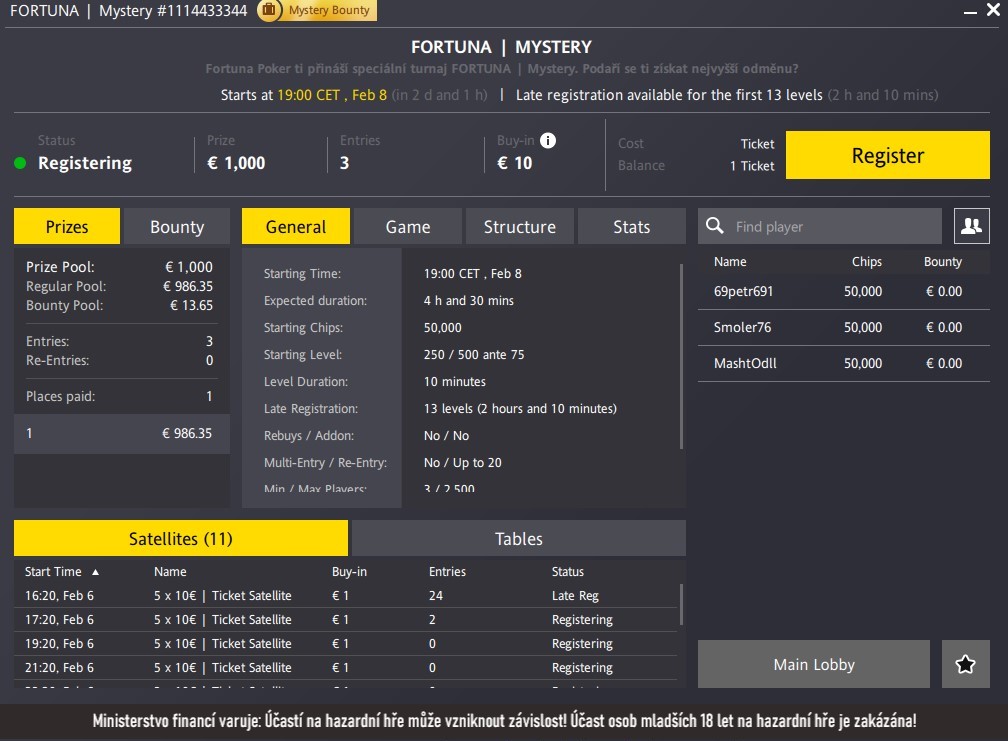Sort players by Bounty column header
This screenshot has height=741, width=1008.
tap(942, 262)
